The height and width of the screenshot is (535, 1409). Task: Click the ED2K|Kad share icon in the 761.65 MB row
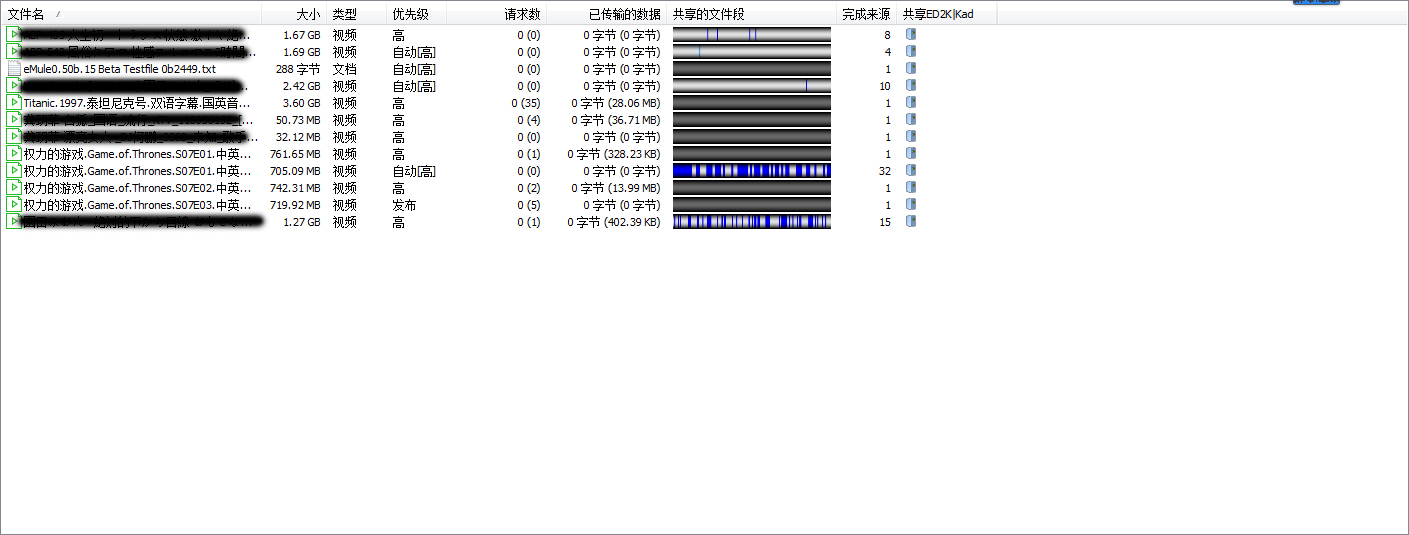pos(911,154)
